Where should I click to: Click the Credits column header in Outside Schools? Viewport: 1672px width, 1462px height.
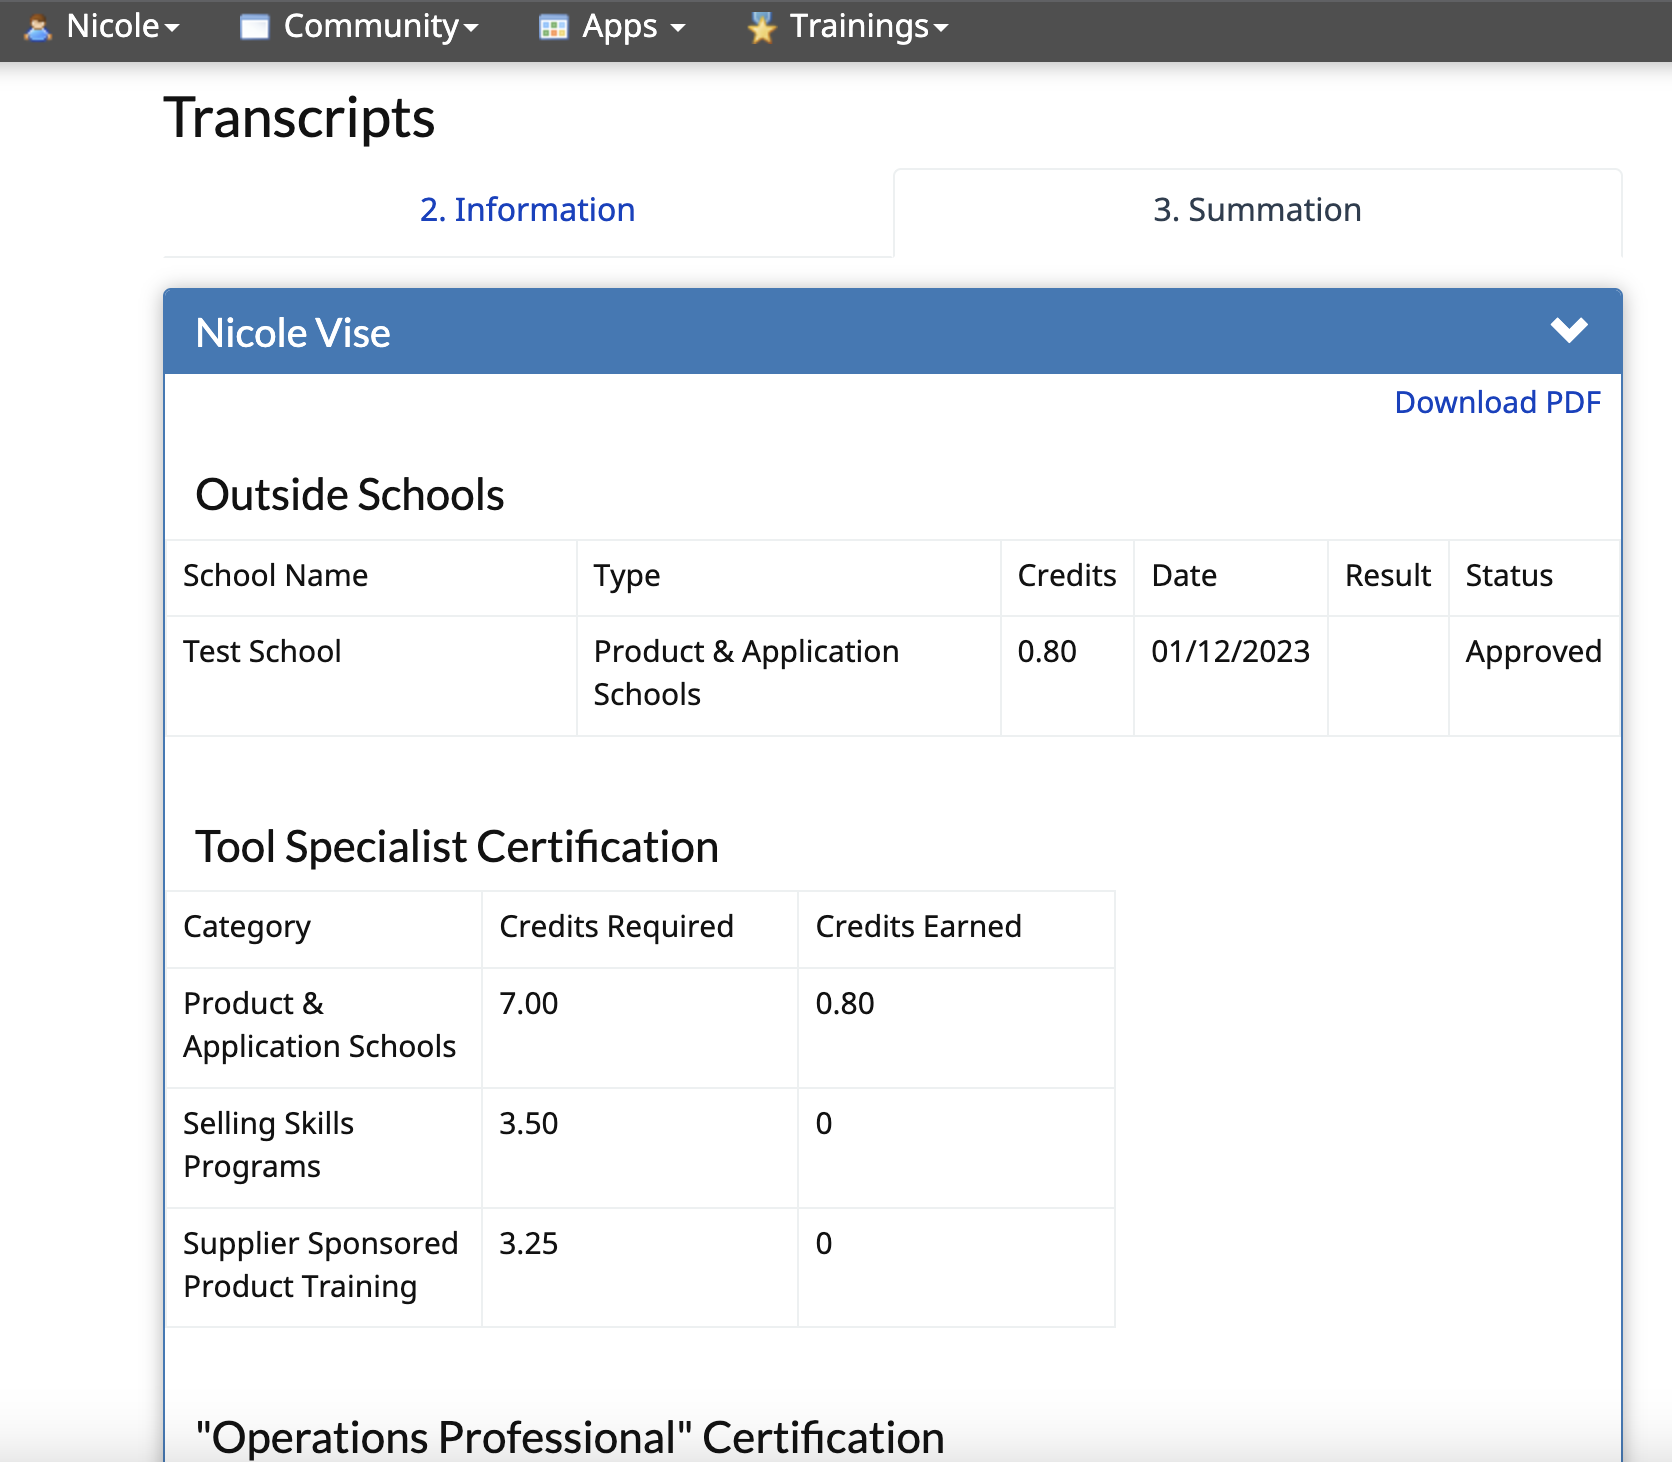point(1066,576)
